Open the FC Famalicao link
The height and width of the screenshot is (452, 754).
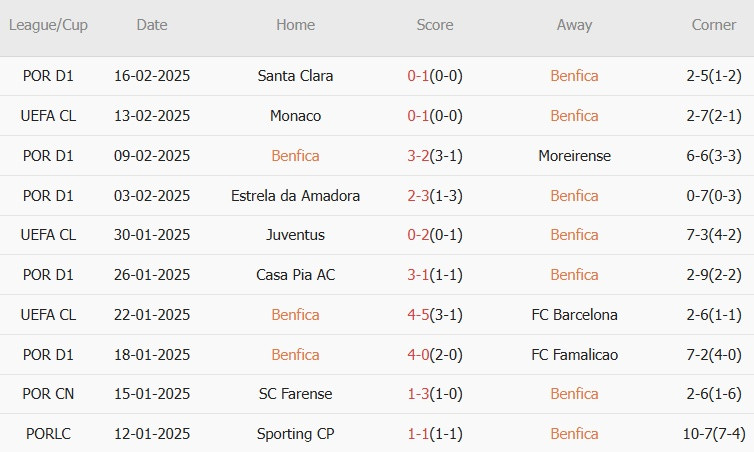coord(574,354)
